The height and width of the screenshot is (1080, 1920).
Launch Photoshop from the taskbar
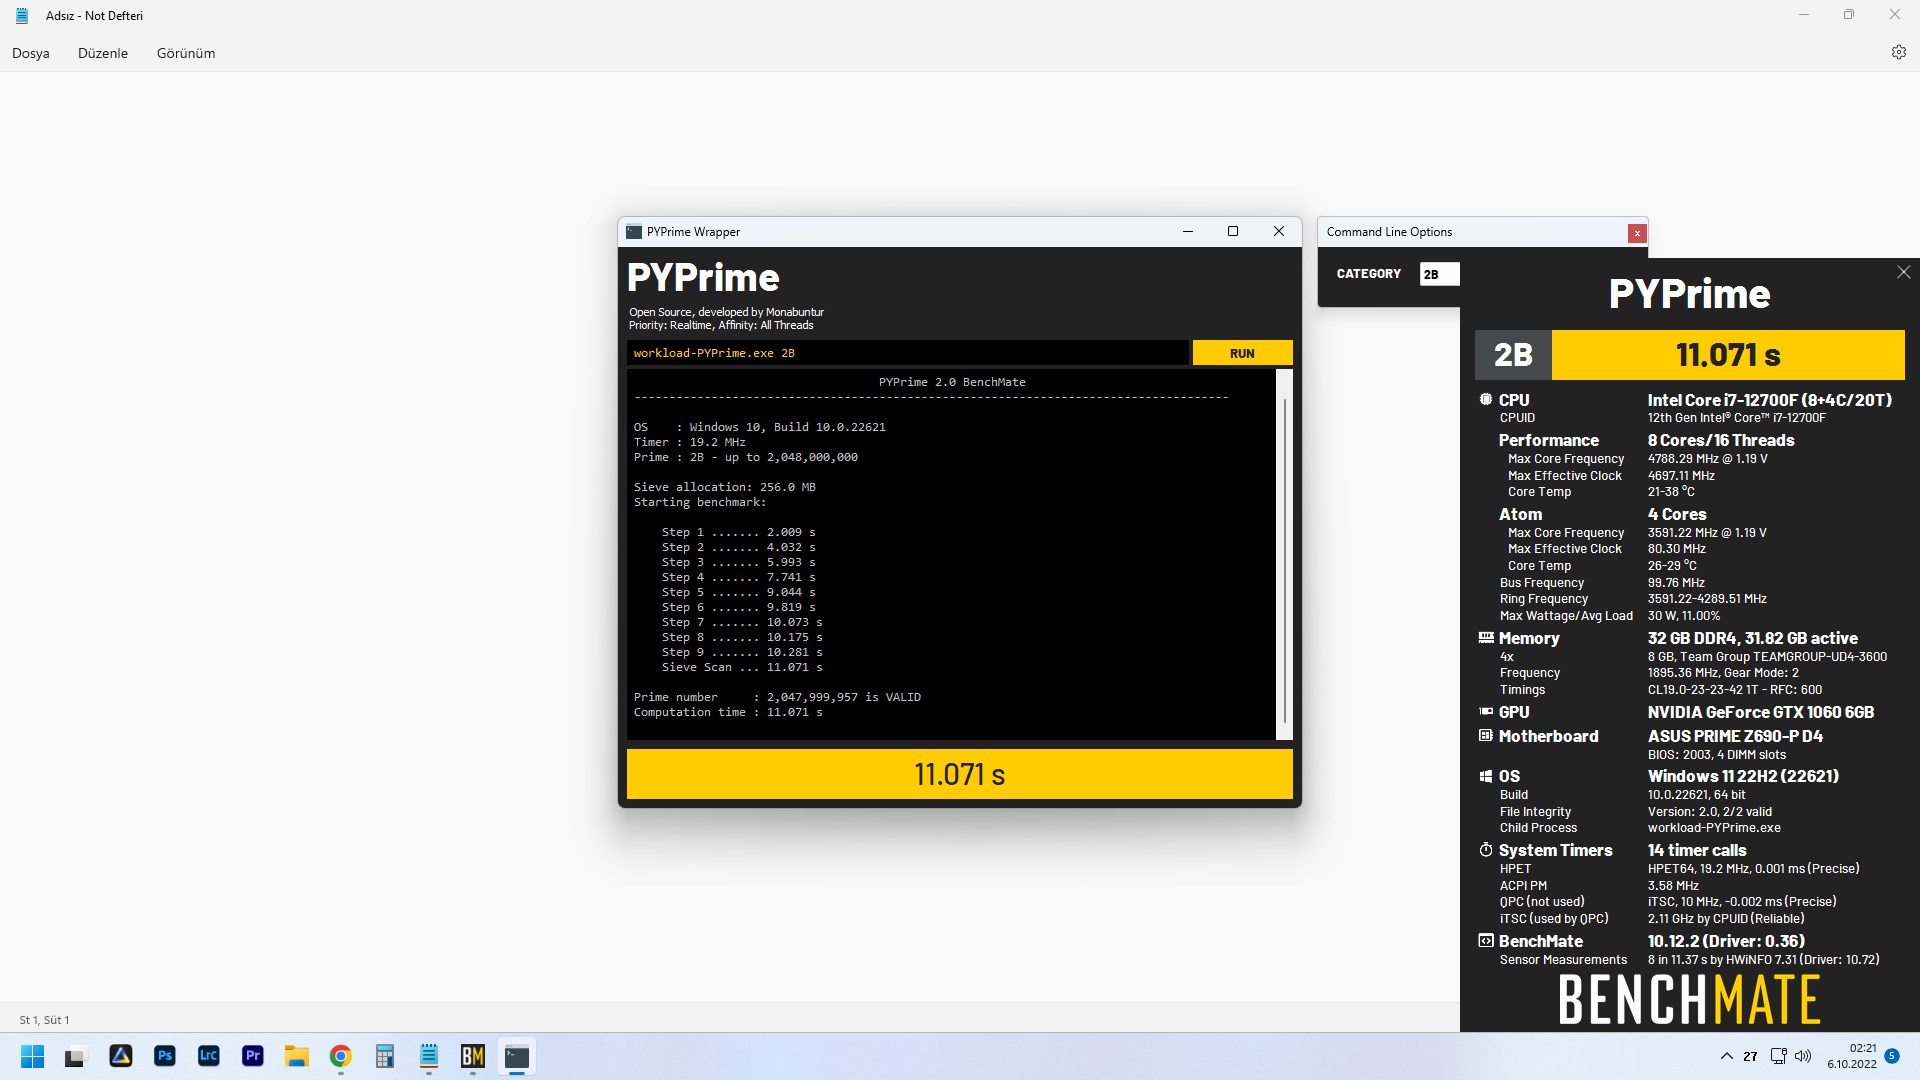[x=165, y=1056]
